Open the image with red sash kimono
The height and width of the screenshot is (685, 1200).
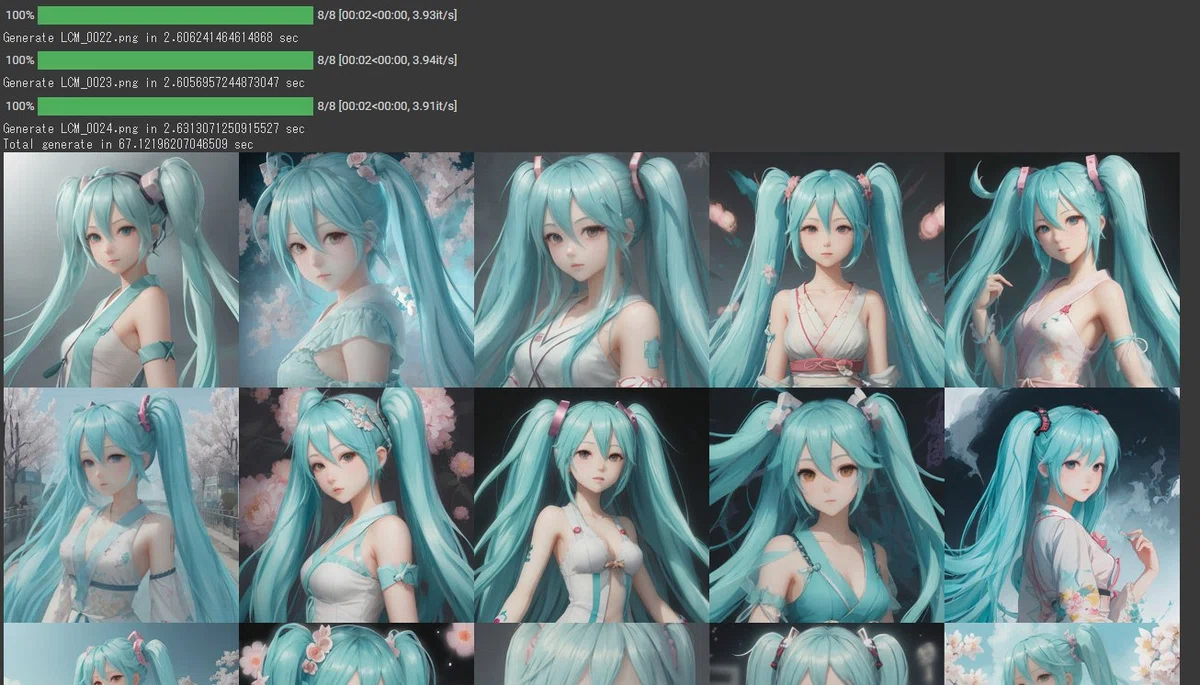pos(827,270)
